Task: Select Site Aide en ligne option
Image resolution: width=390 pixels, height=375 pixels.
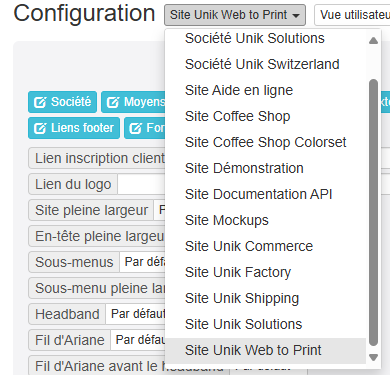Action: tap(239, 90)
